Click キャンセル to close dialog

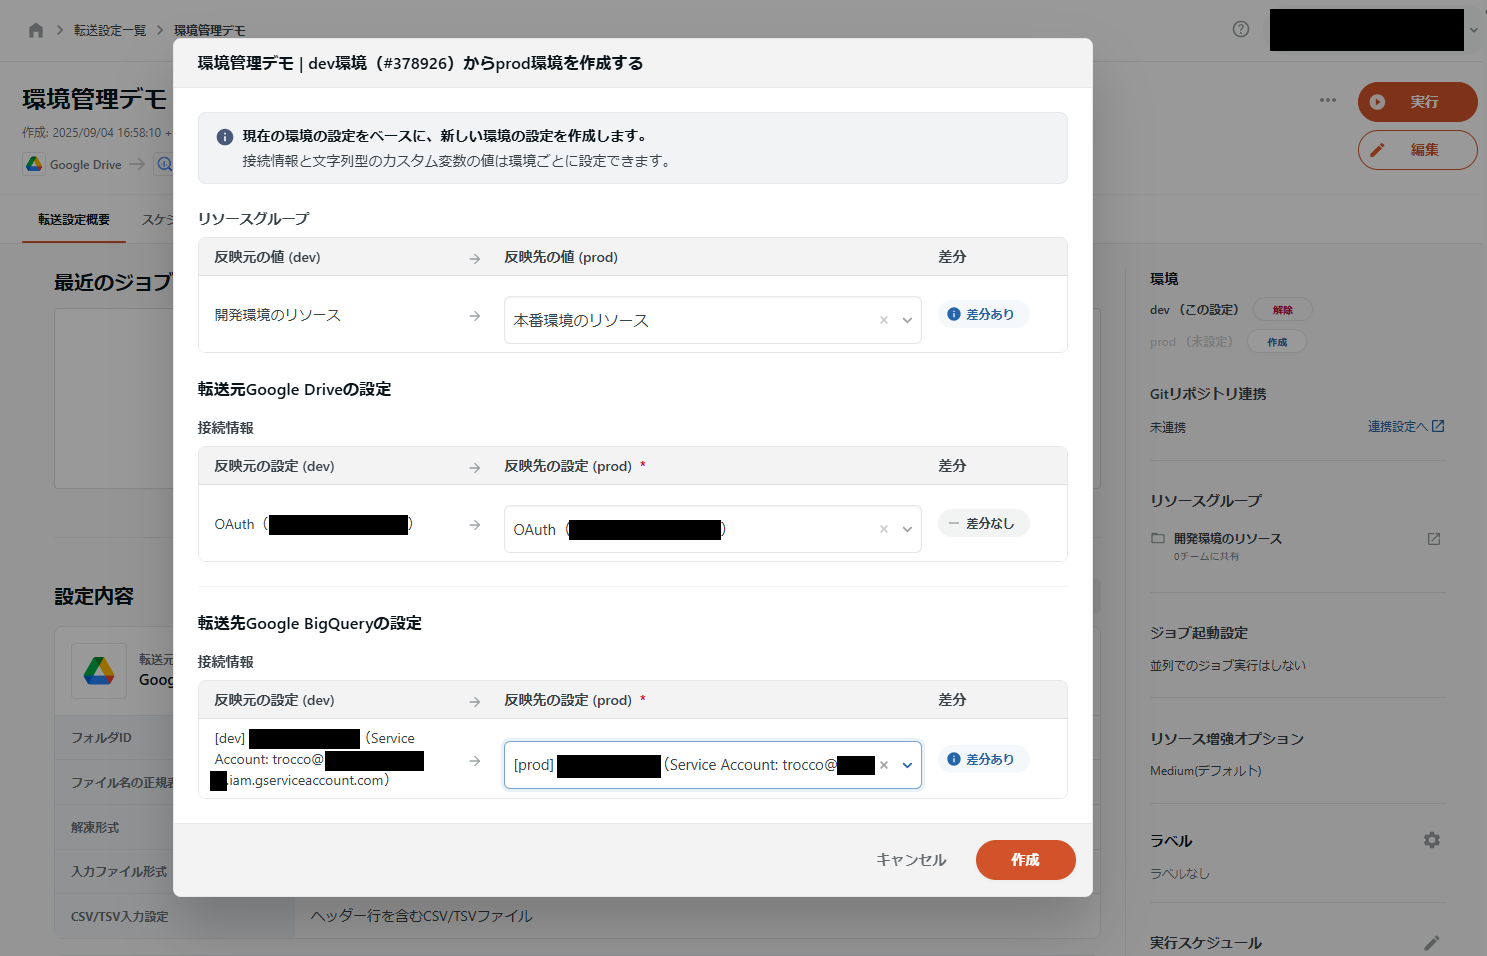click(911, 860)
